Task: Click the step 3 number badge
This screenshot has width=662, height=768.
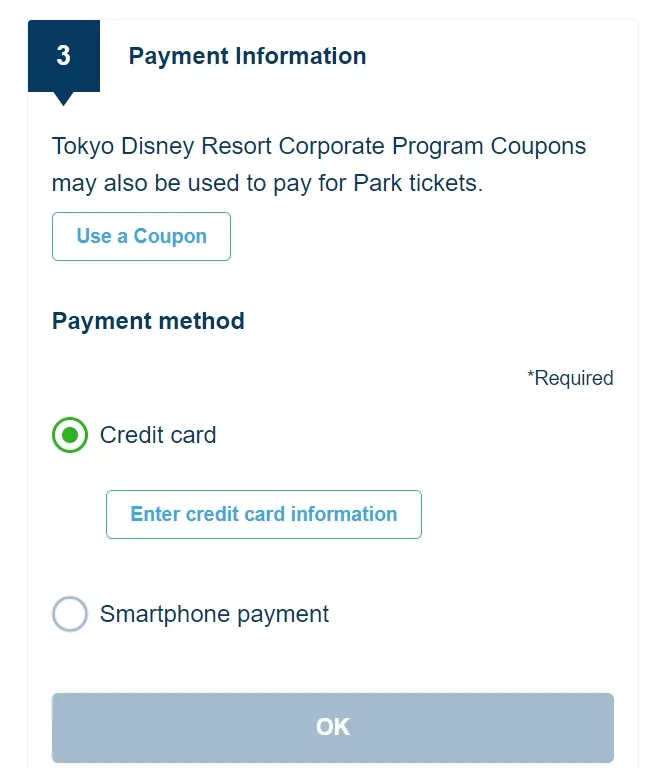Action: pos(64,56)
